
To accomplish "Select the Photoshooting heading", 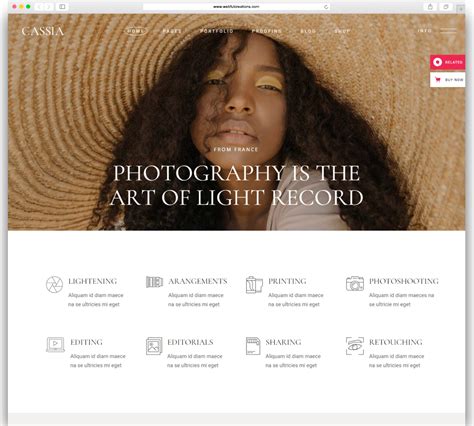I will (404, 281).
